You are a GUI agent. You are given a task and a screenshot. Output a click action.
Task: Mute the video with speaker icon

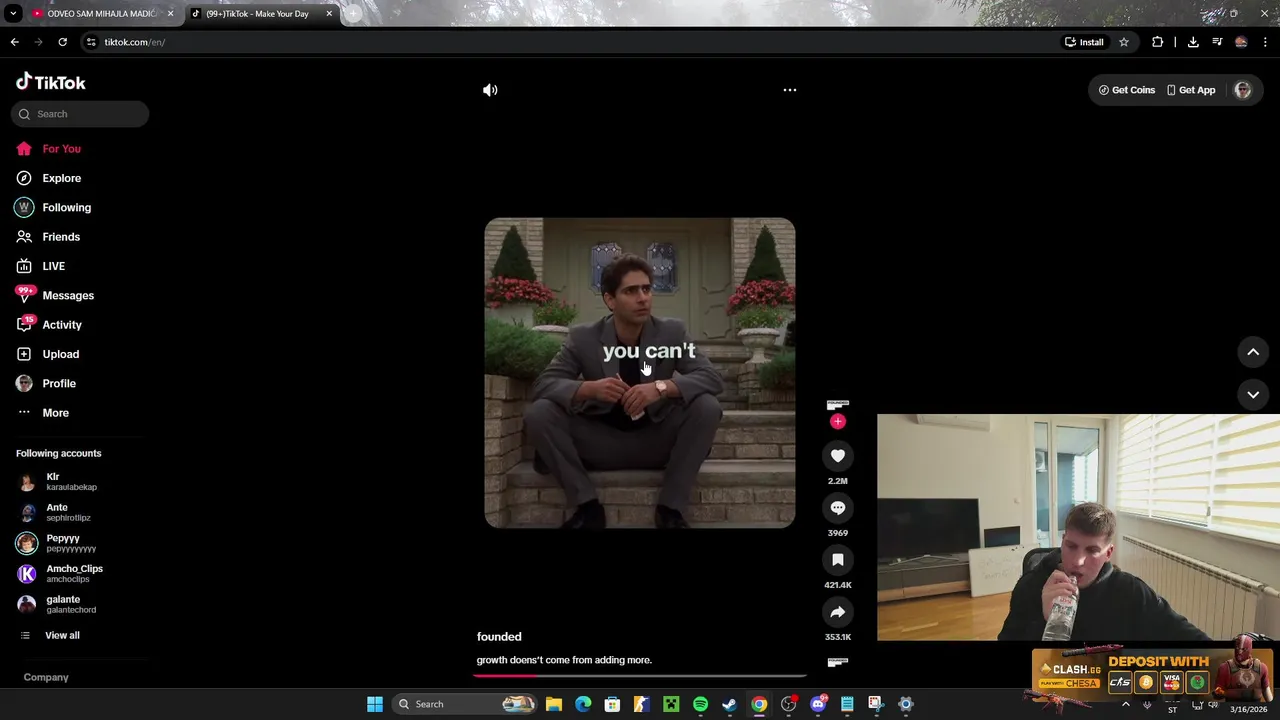(x=490, y=90)
